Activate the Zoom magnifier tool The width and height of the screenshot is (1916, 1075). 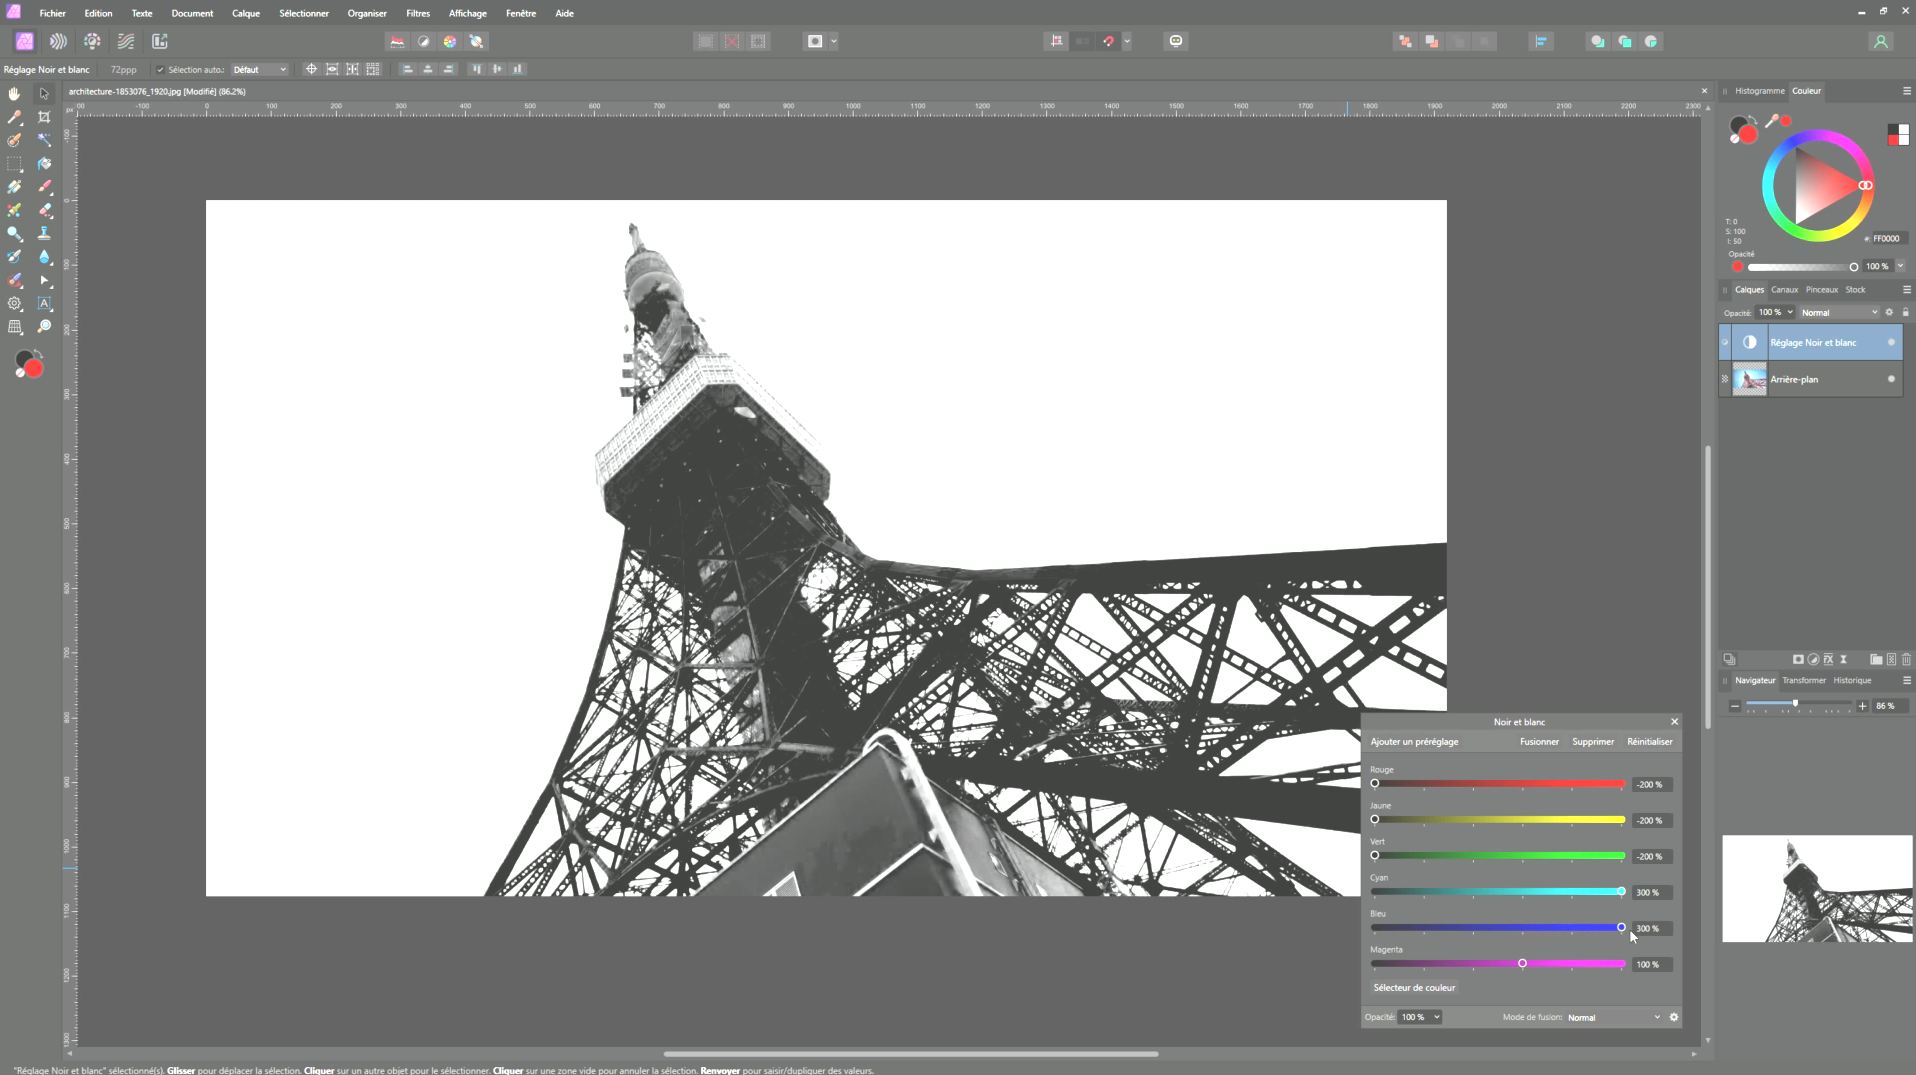click(x=44, y=327)
